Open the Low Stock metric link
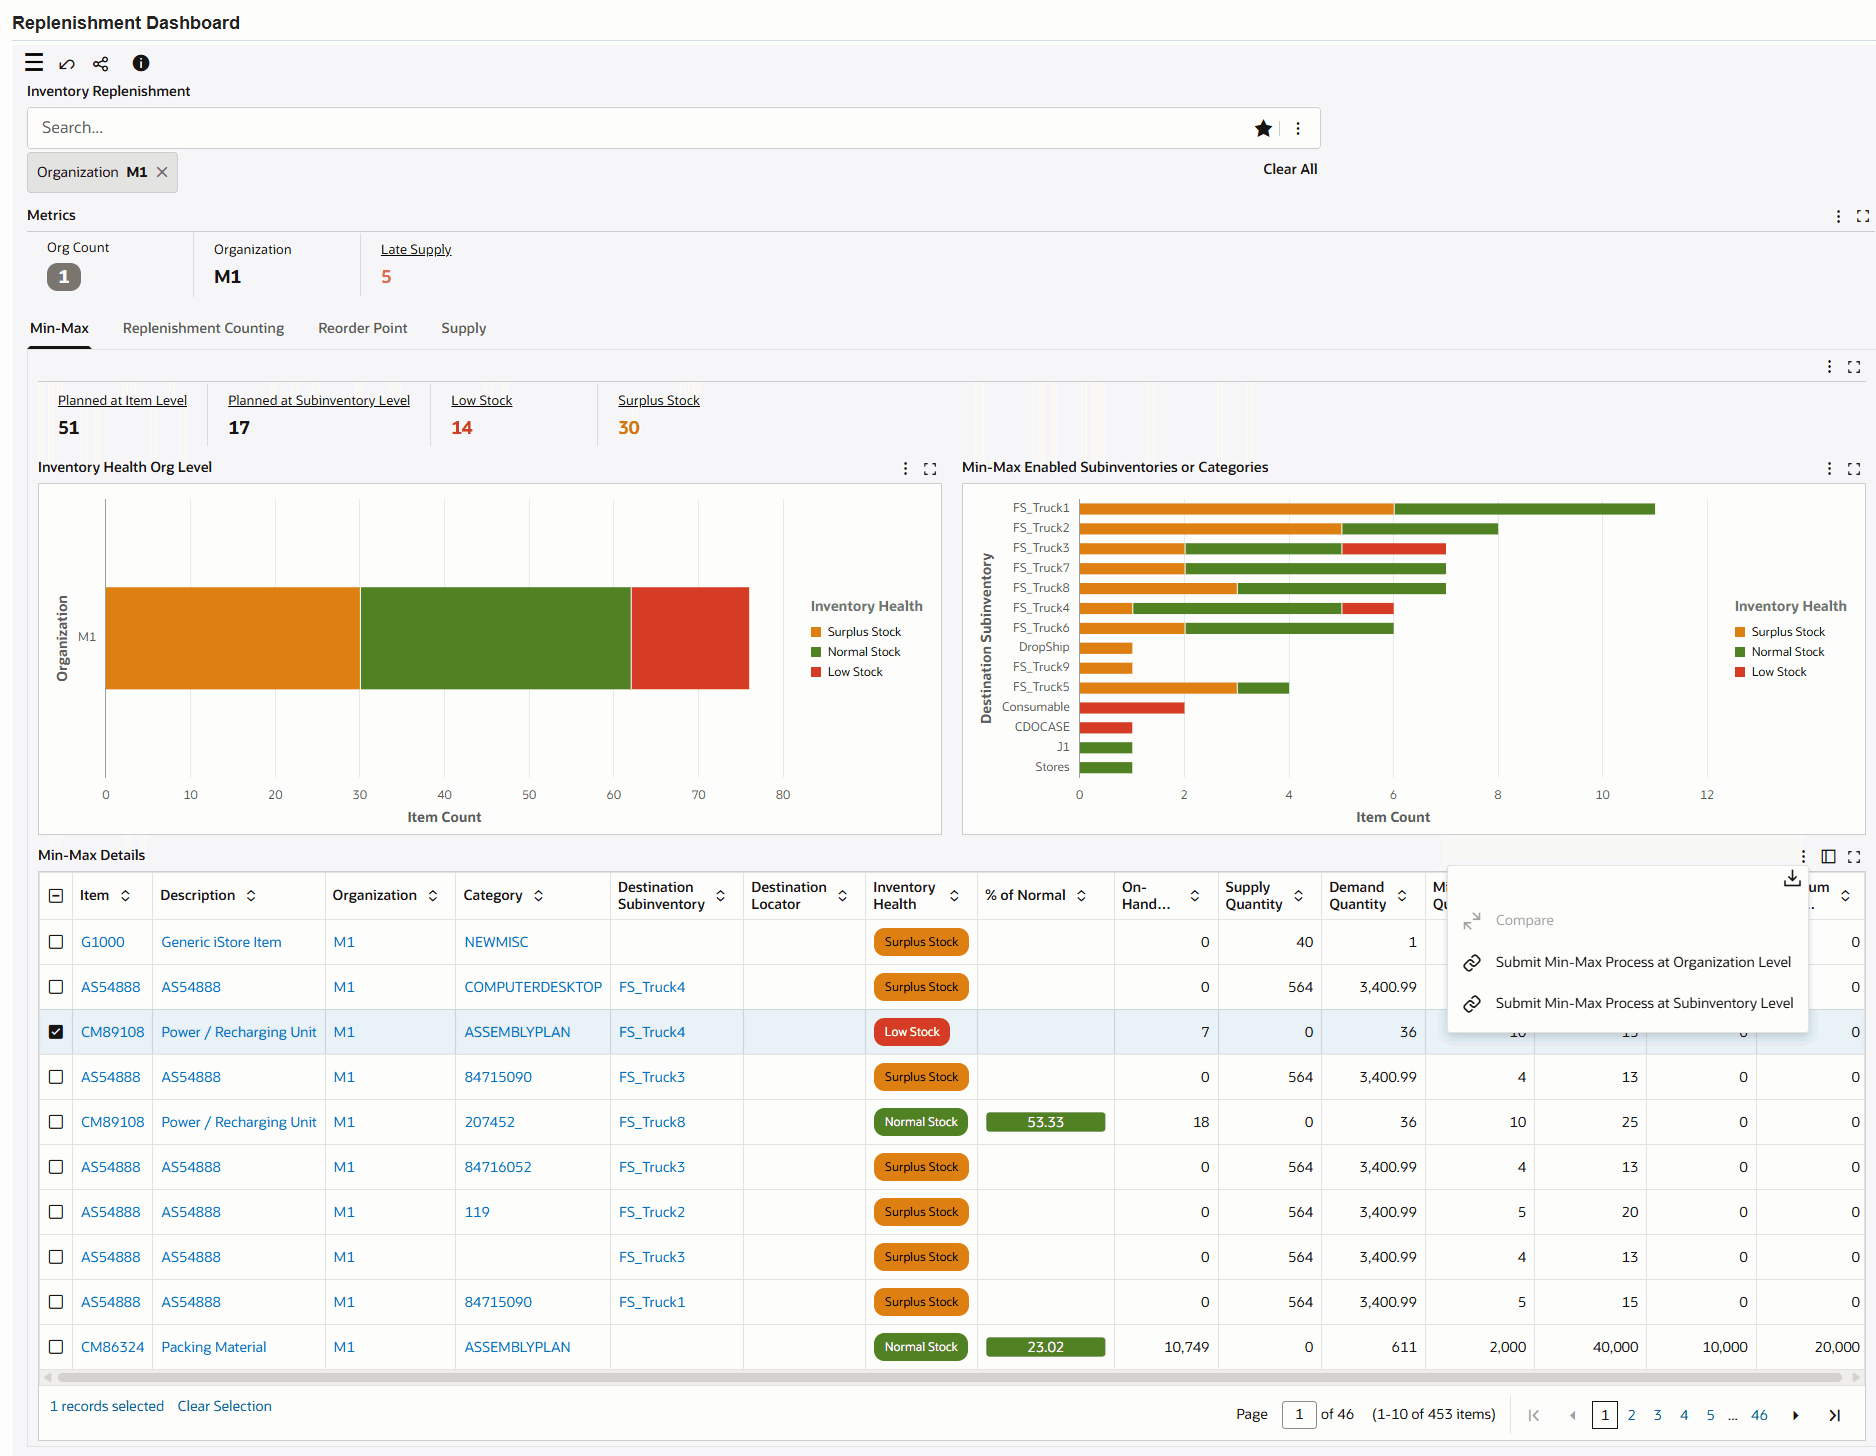This screenshot has height=1456, width=1876. point(481,400)
